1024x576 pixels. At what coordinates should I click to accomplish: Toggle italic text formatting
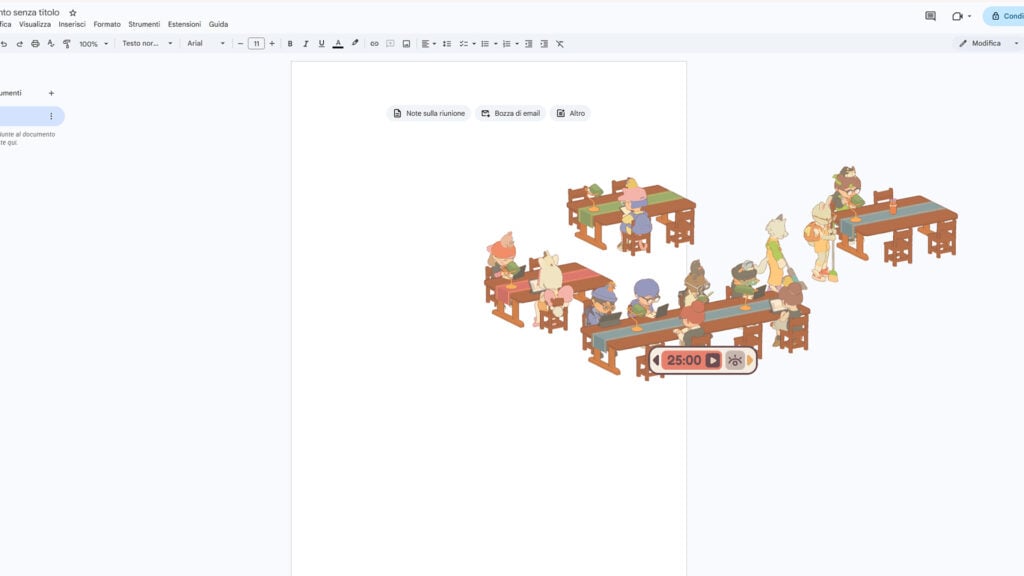point(305,43)
